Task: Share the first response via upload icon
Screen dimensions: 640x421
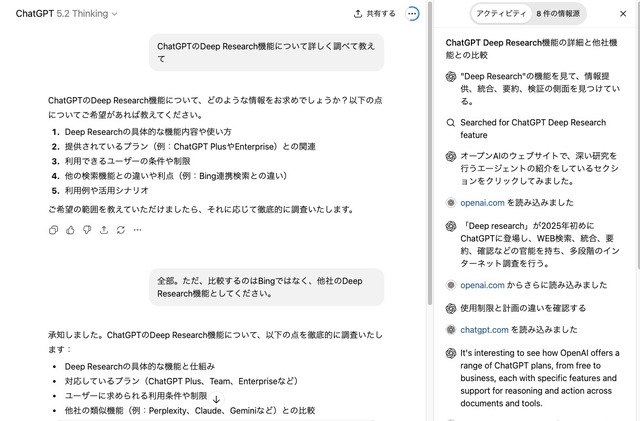Action: click(104, 230)
